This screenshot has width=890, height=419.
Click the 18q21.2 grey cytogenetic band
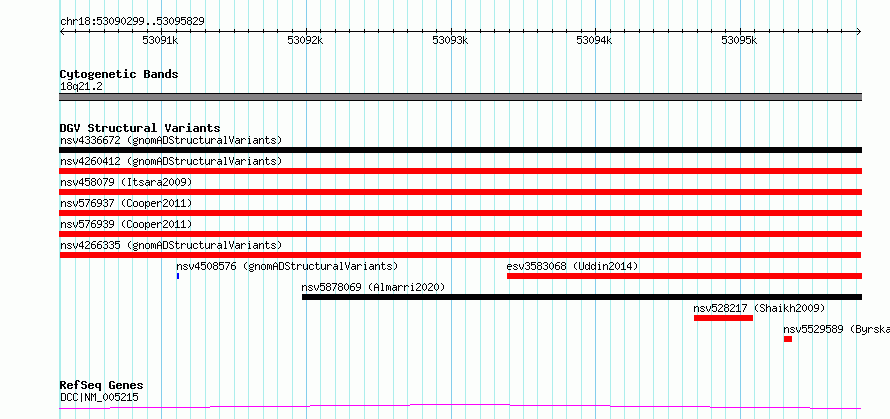pos(460,97)
